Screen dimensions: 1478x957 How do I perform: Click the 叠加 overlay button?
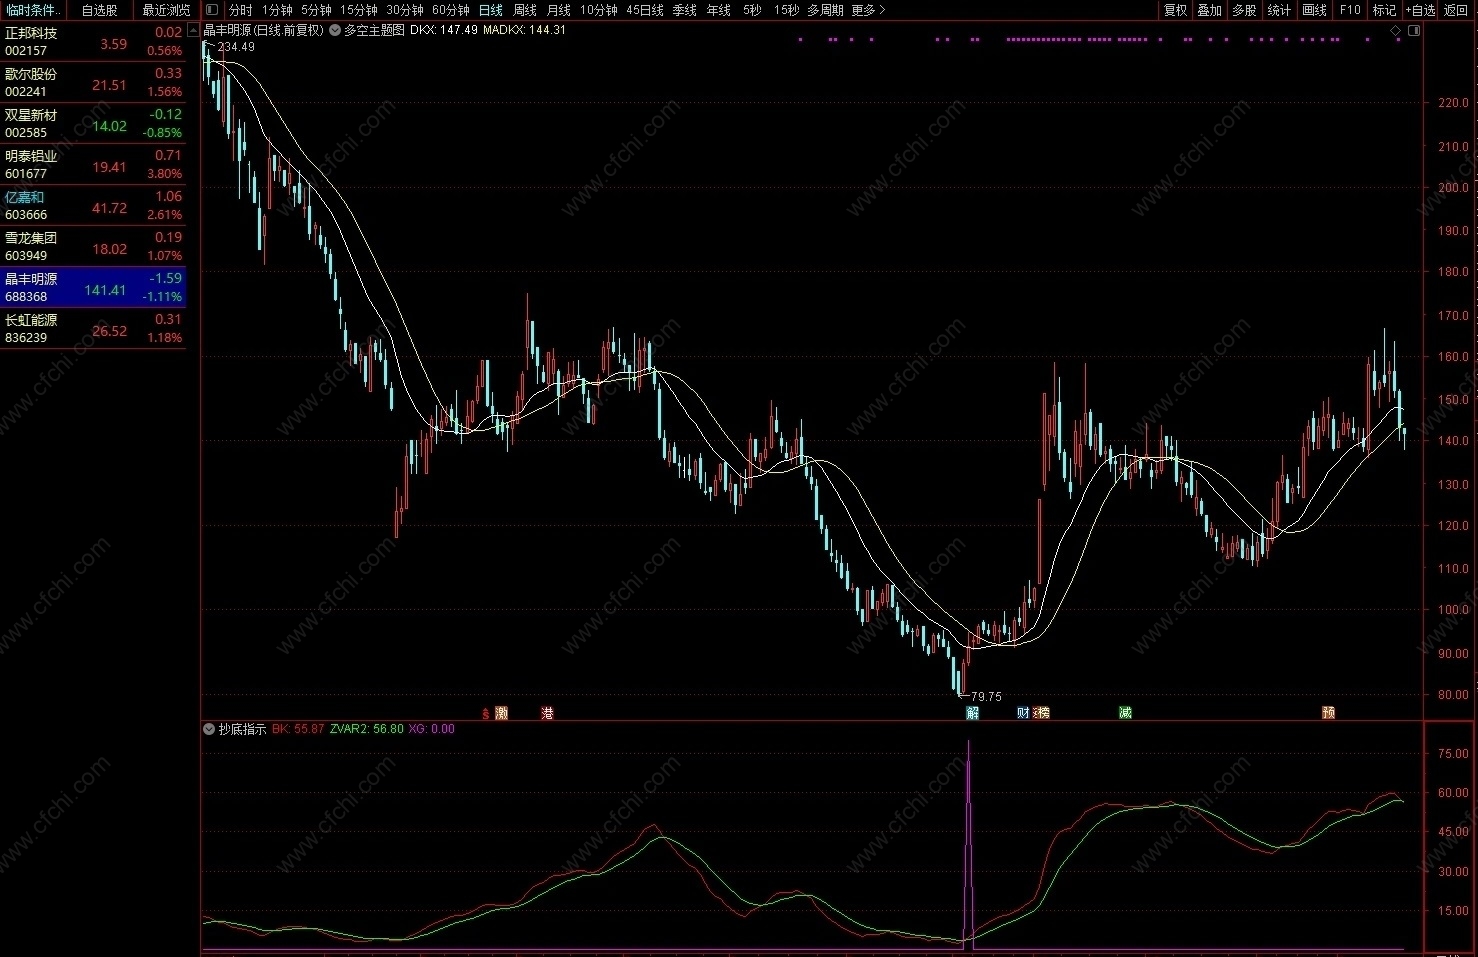click(x=1210, y=10)
